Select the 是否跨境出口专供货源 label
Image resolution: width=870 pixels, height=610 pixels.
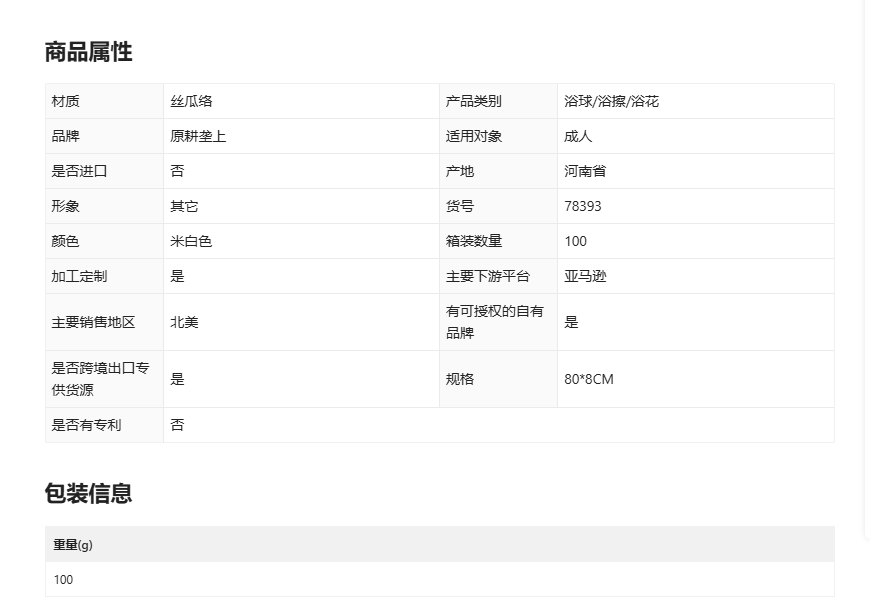click(100, 379)
